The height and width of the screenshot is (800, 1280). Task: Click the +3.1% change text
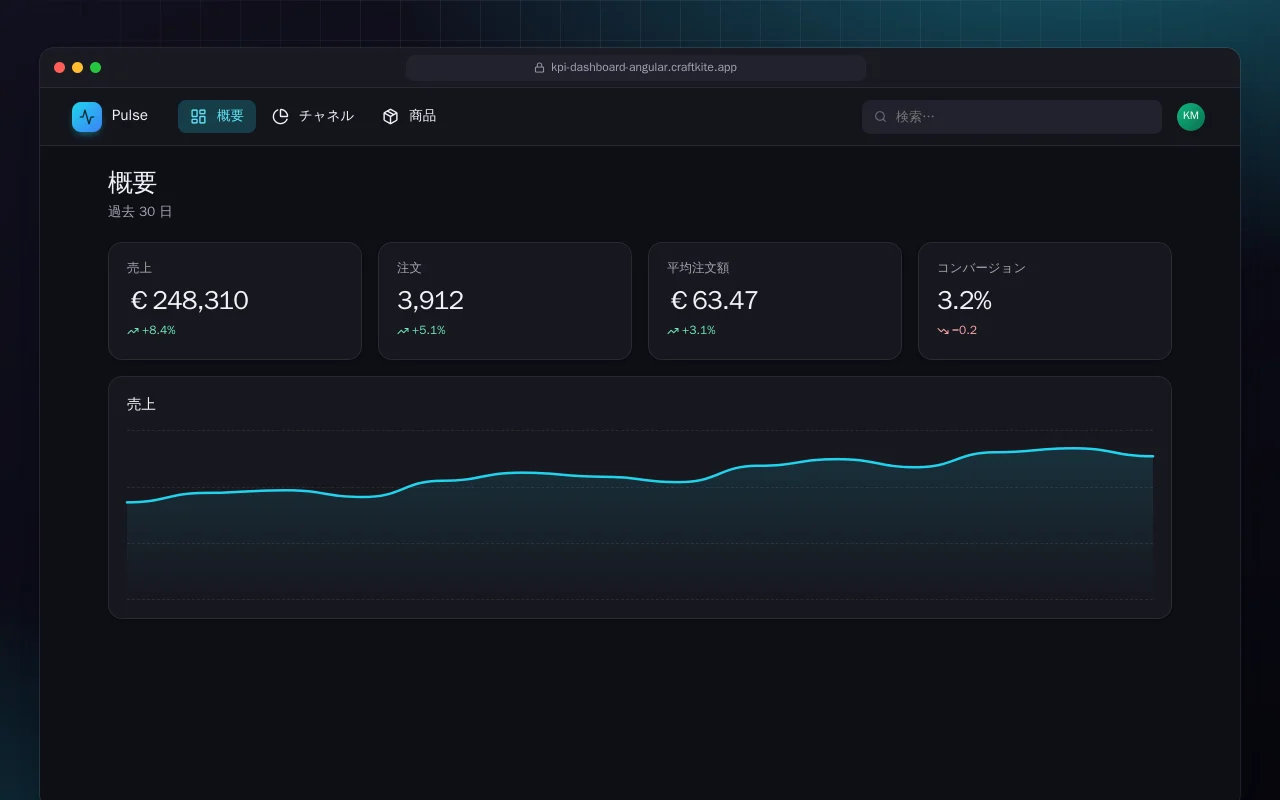click(698, 331)
